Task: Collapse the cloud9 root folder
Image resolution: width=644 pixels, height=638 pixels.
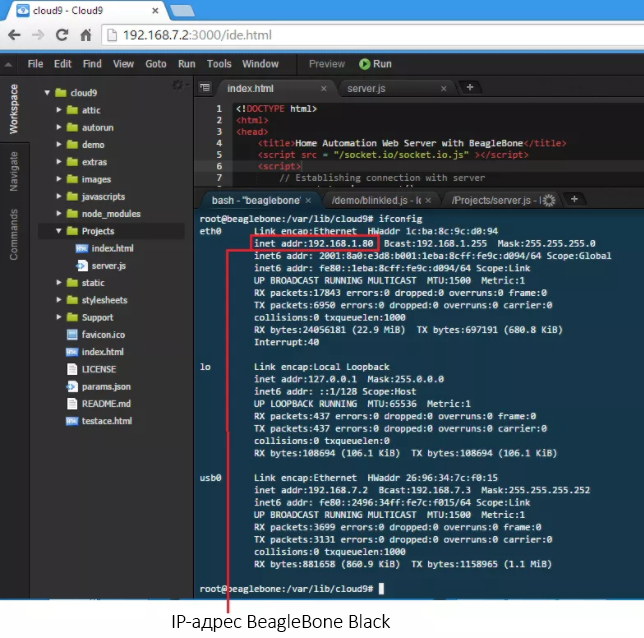Action: tap(46, 93)
